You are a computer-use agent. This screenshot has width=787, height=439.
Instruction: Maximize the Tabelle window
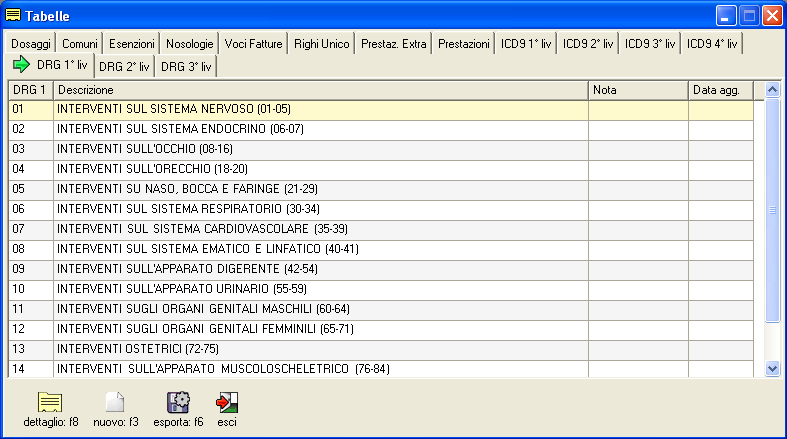coord(749,15)
